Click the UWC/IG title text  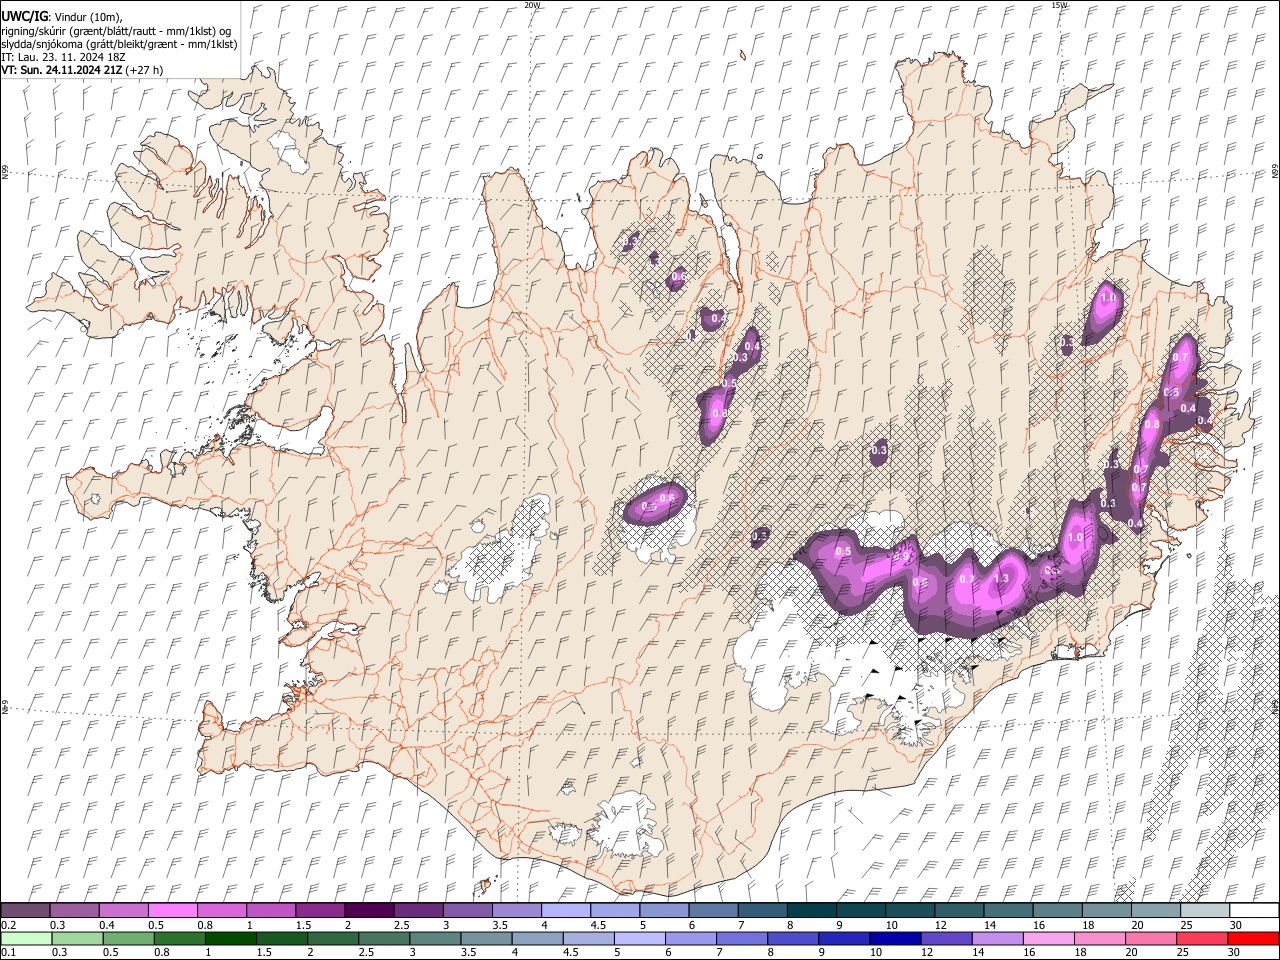[24, 16]
